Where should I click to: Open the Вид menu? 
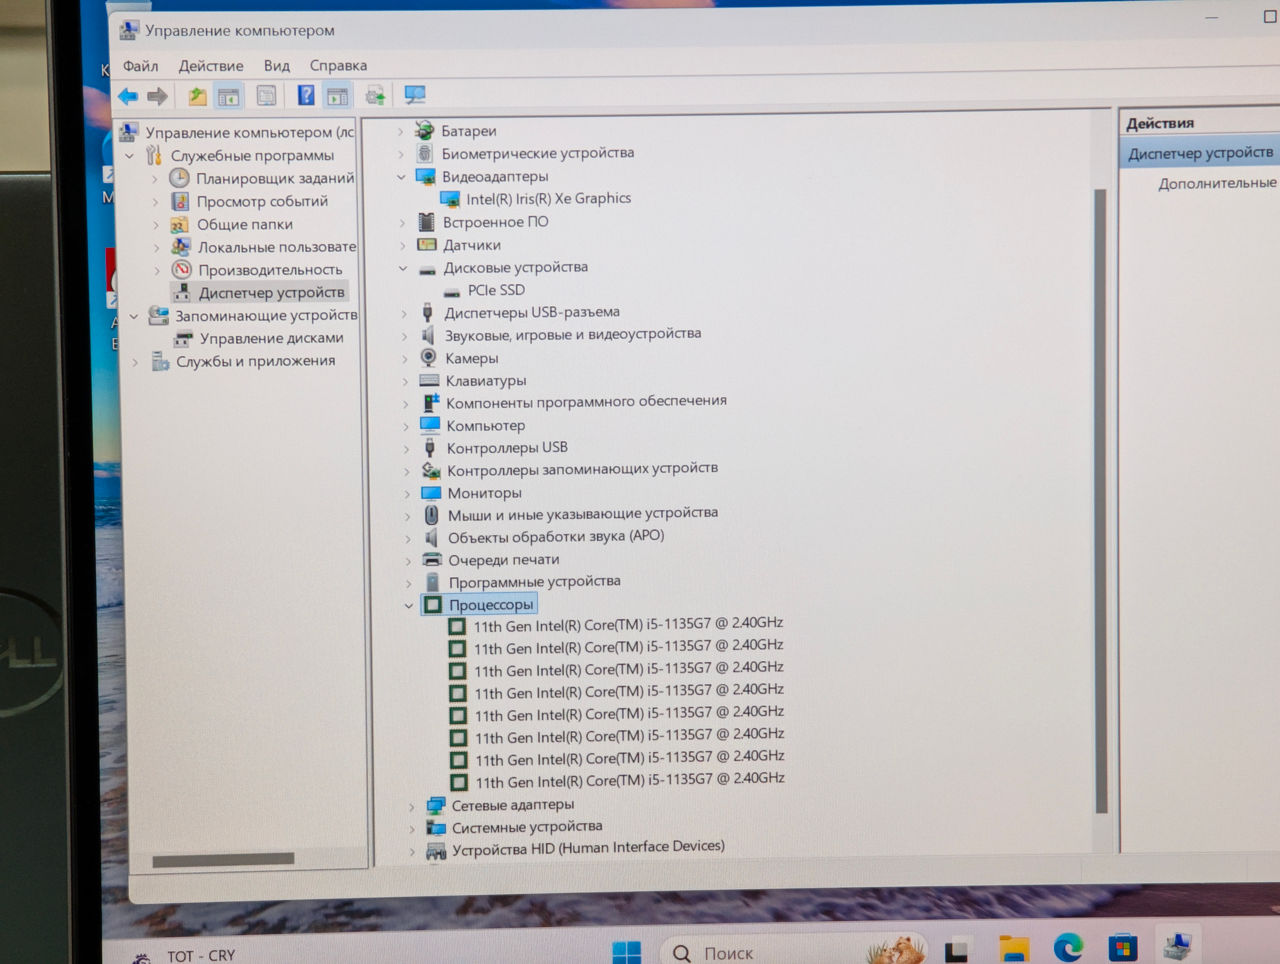[x=276, y=66]
